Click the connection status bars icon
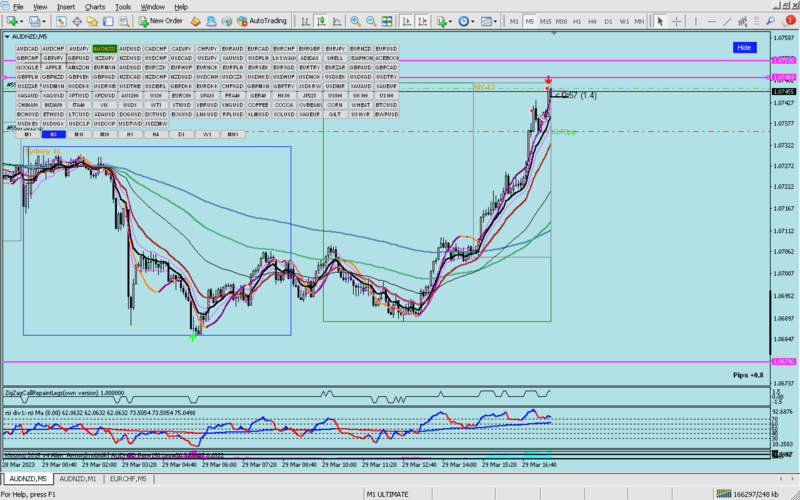 (x=723, y=494)
